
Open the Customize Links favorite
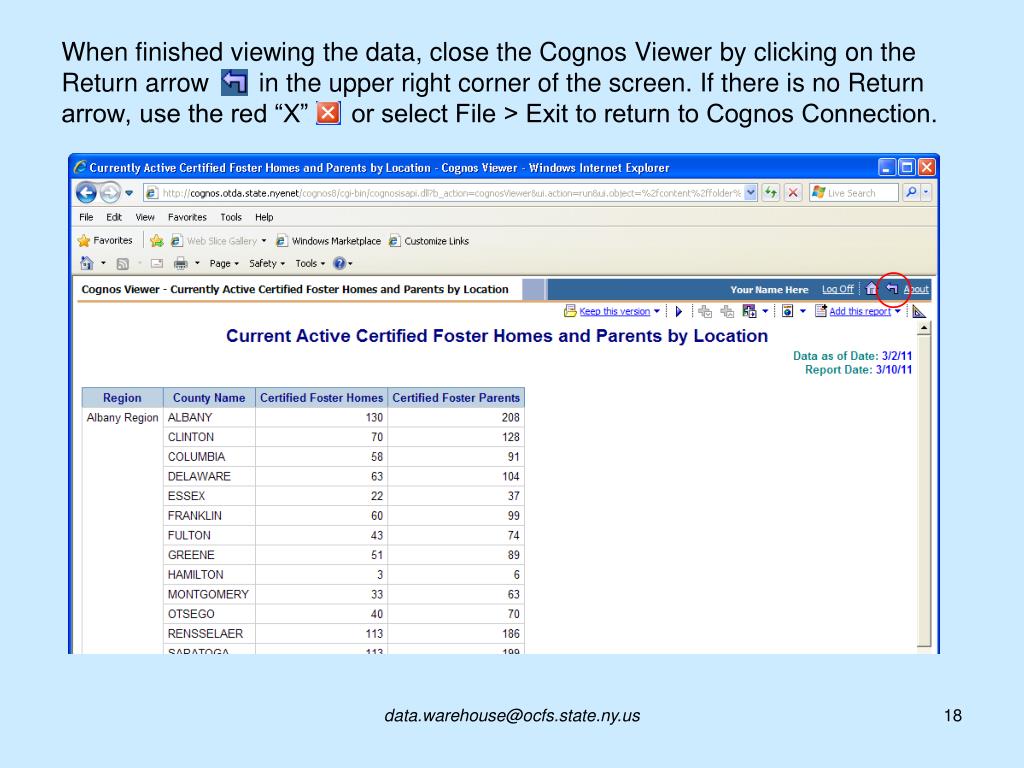coord(429,241)
